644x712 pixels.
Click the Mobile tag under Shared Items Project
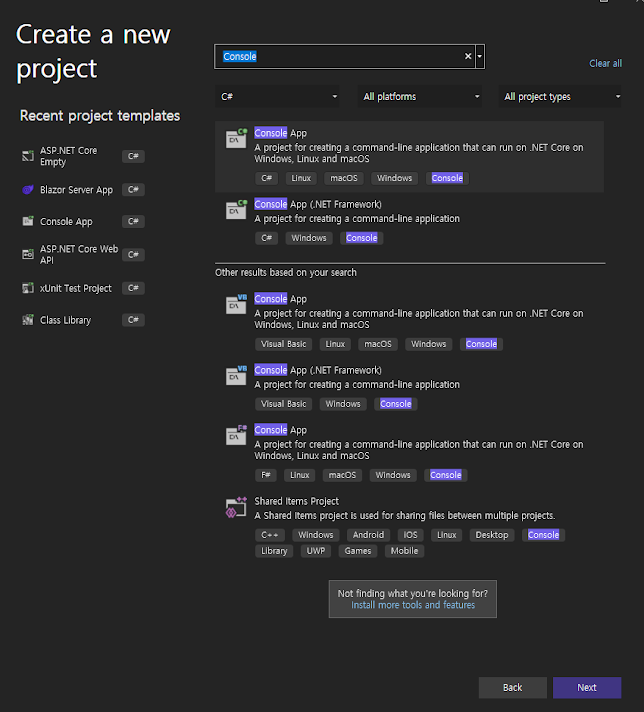404,551
